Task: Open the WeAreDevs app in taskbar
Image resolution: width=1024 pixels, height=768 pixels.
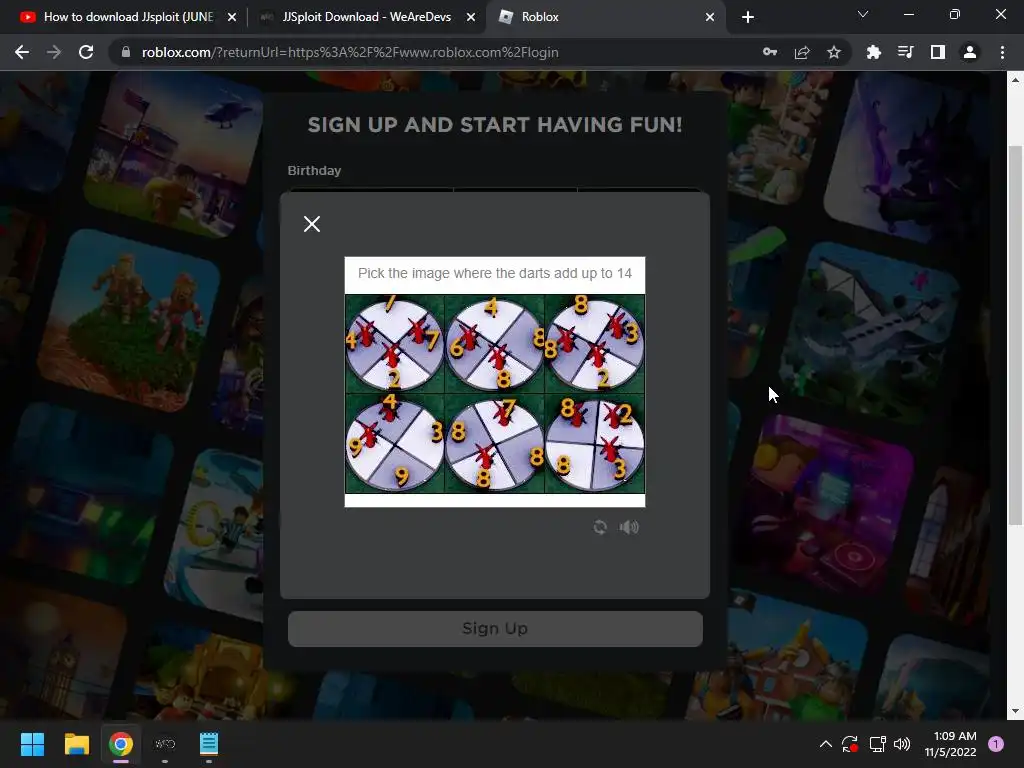Action: click(165, 744)
